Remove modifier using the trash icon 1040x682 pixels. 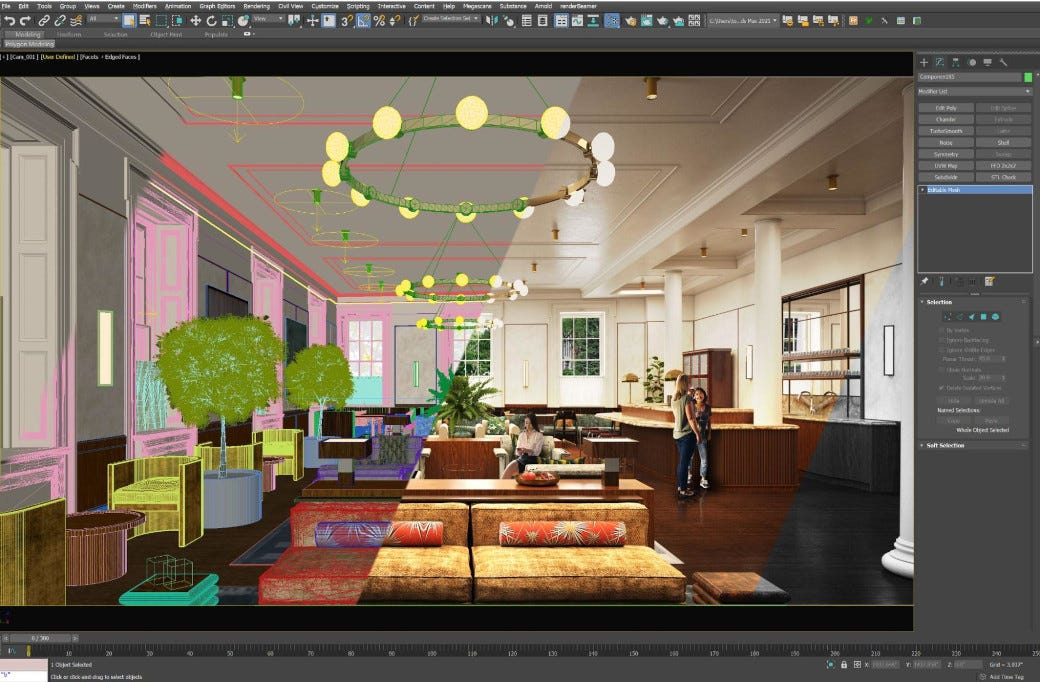pos(972,283)
